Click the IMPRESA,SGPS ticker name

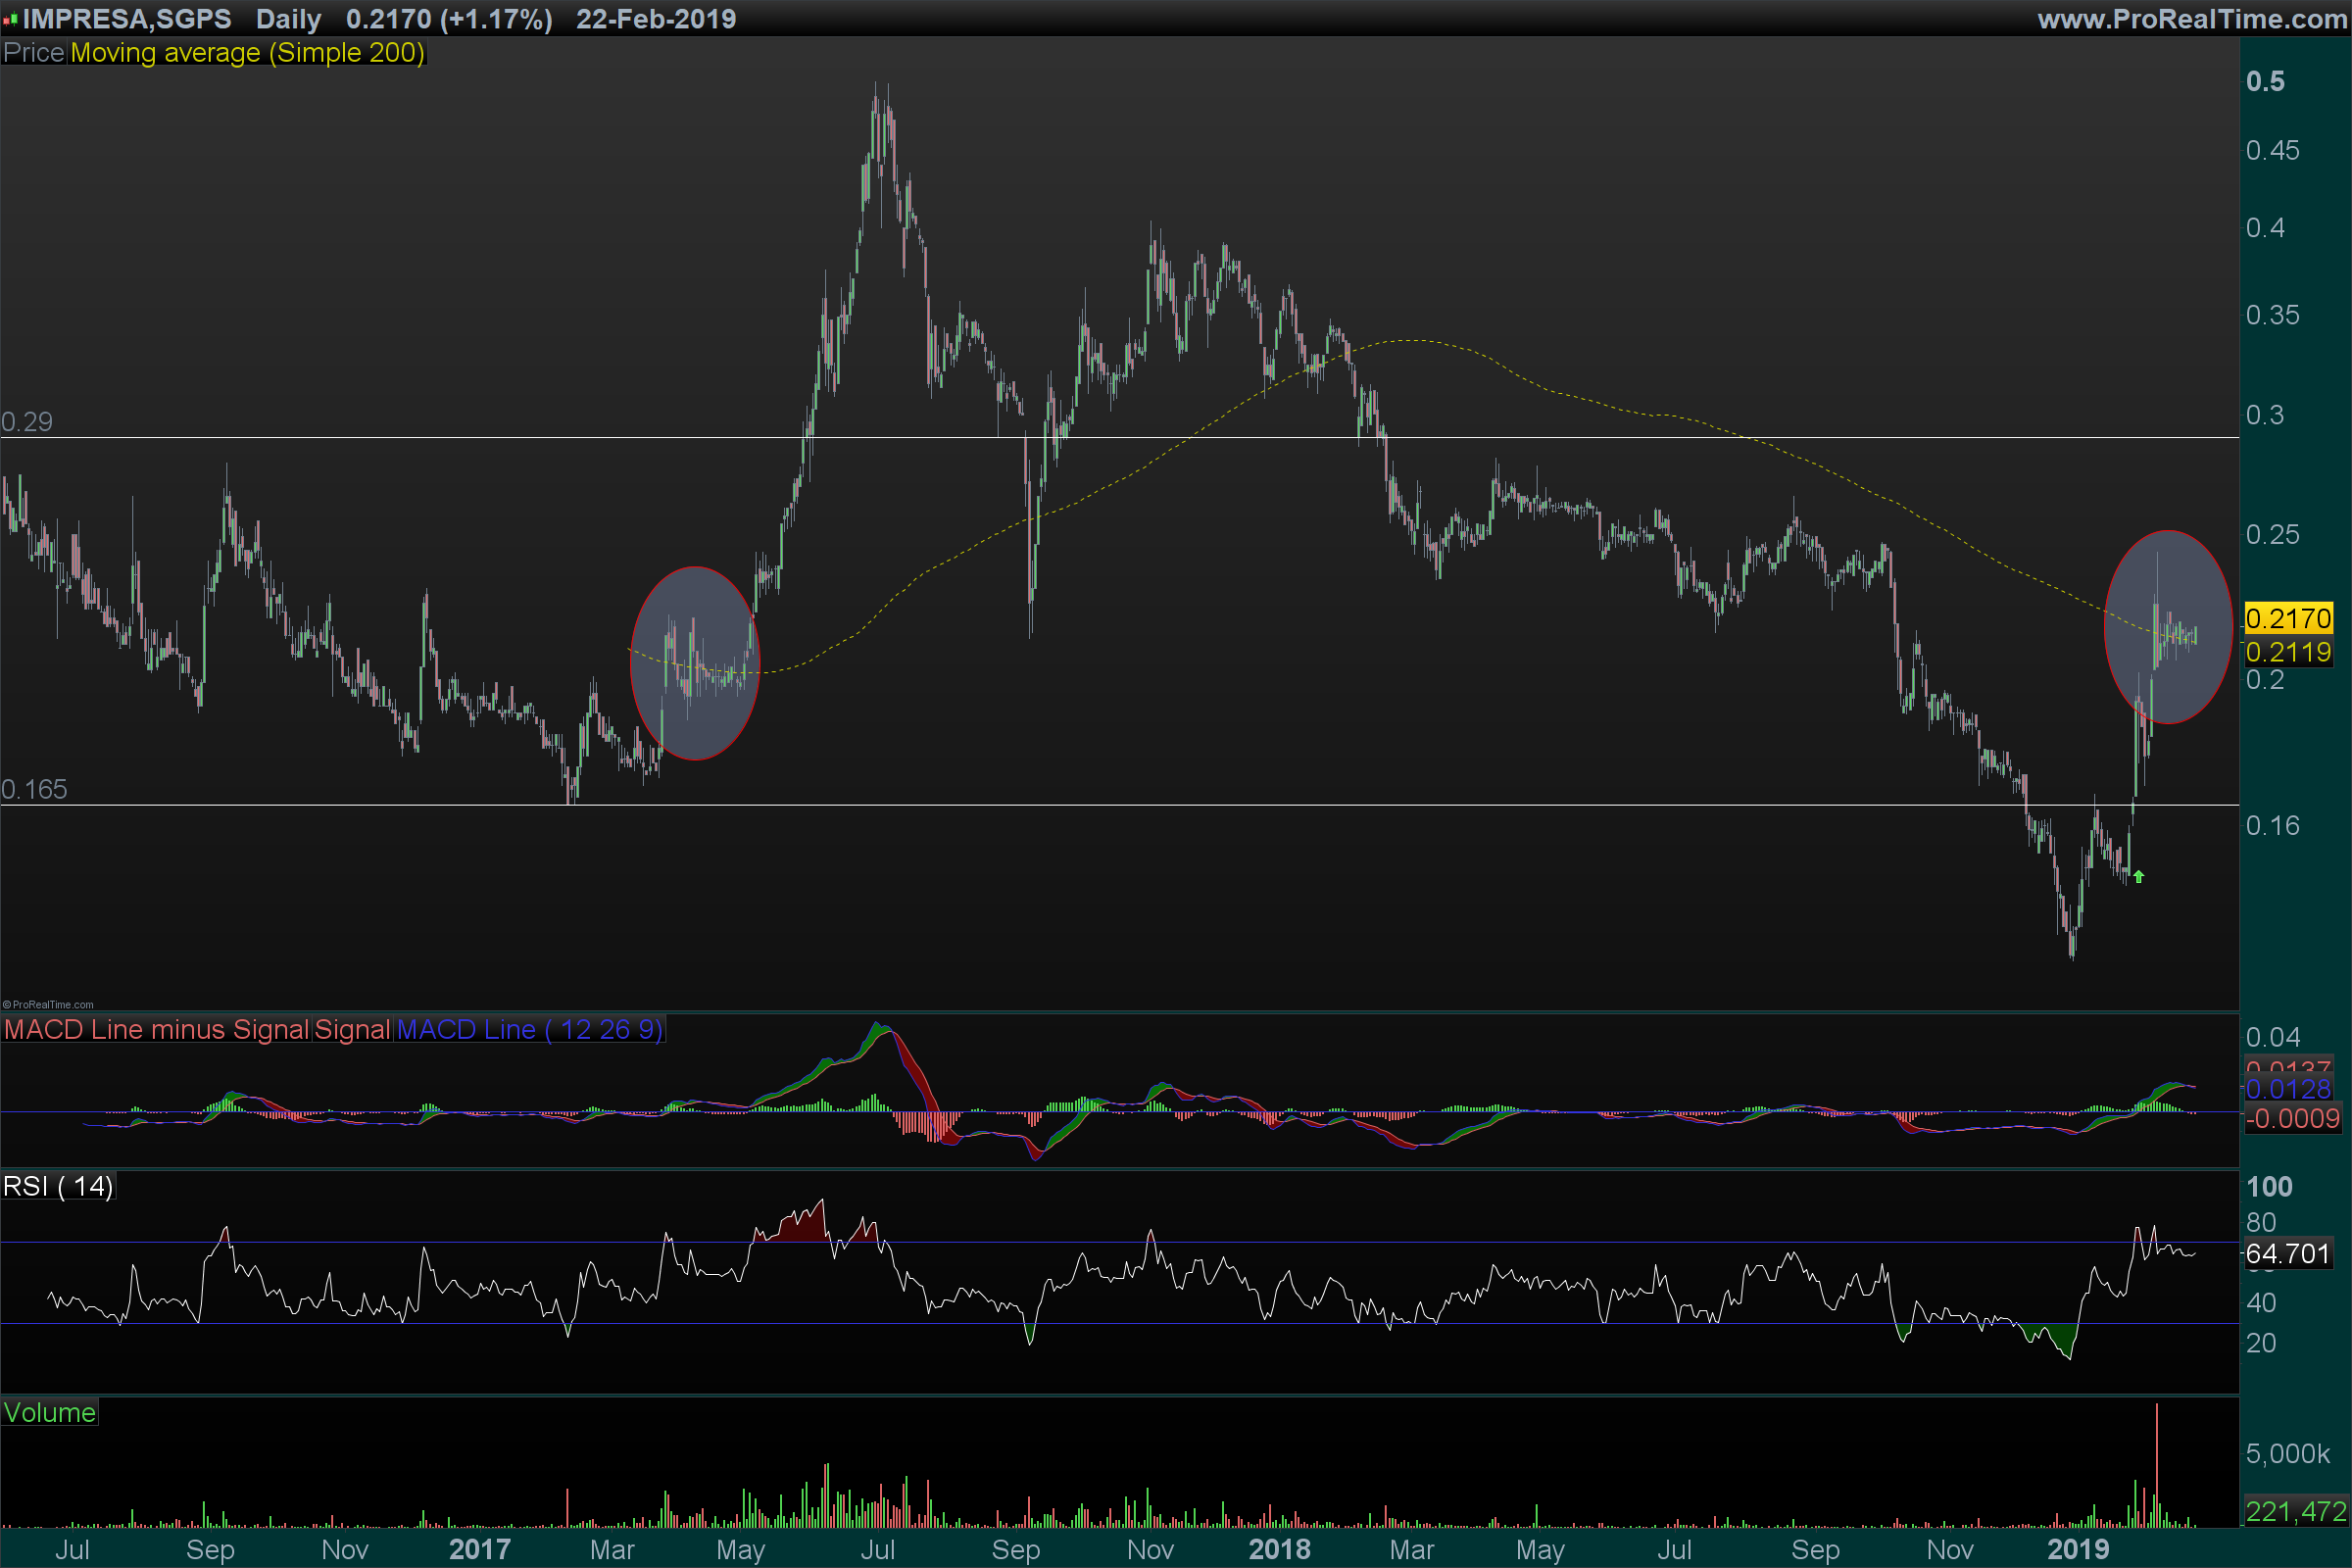pos(127,19)
